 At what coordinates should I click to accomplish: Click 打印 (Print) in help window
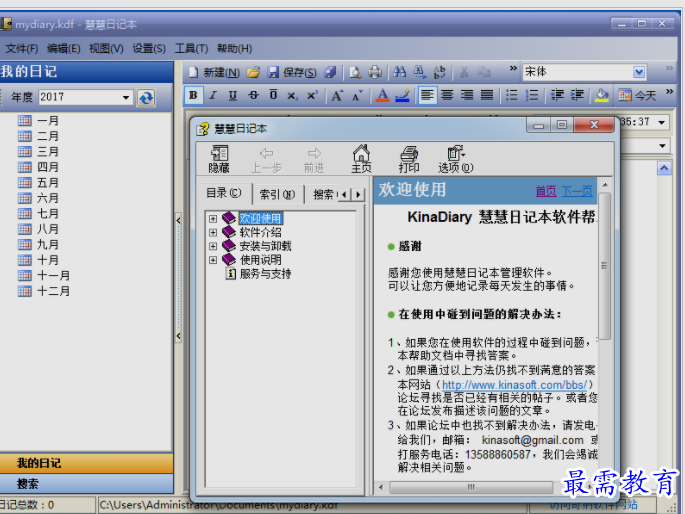(409, 159)
